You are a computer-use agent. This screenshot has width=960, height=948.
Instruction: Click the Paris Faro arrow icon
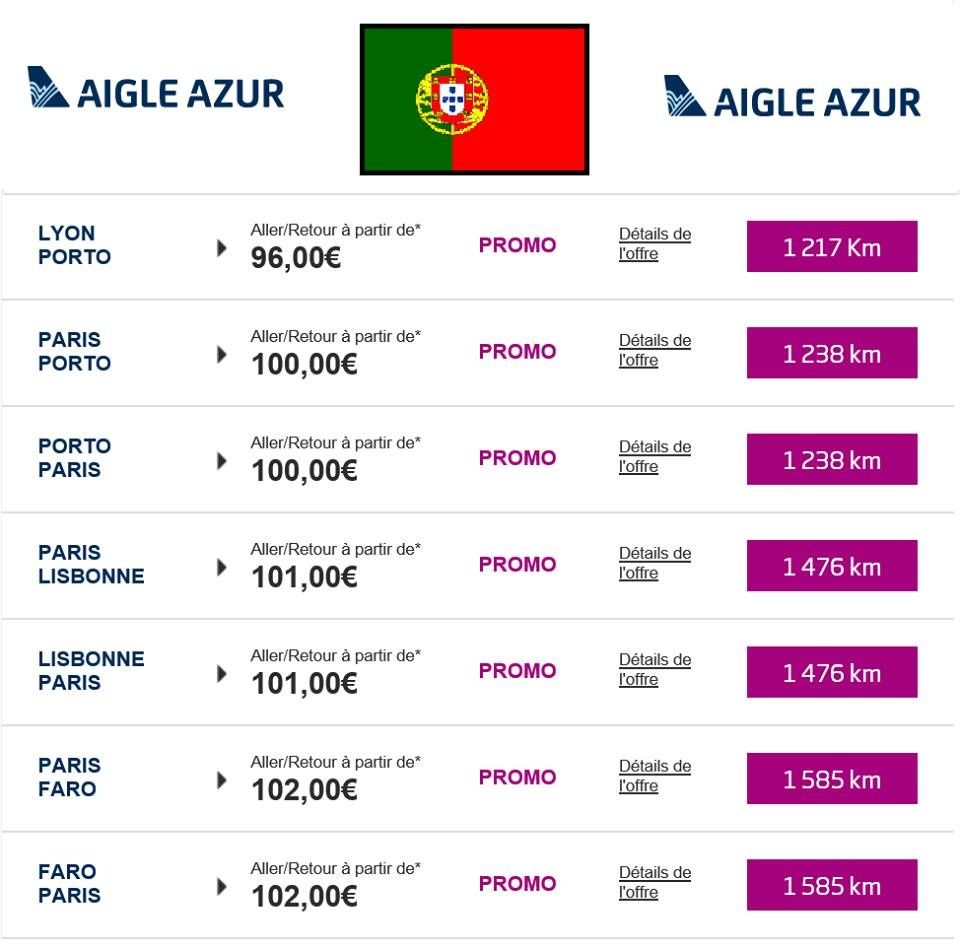coord(222,780)
